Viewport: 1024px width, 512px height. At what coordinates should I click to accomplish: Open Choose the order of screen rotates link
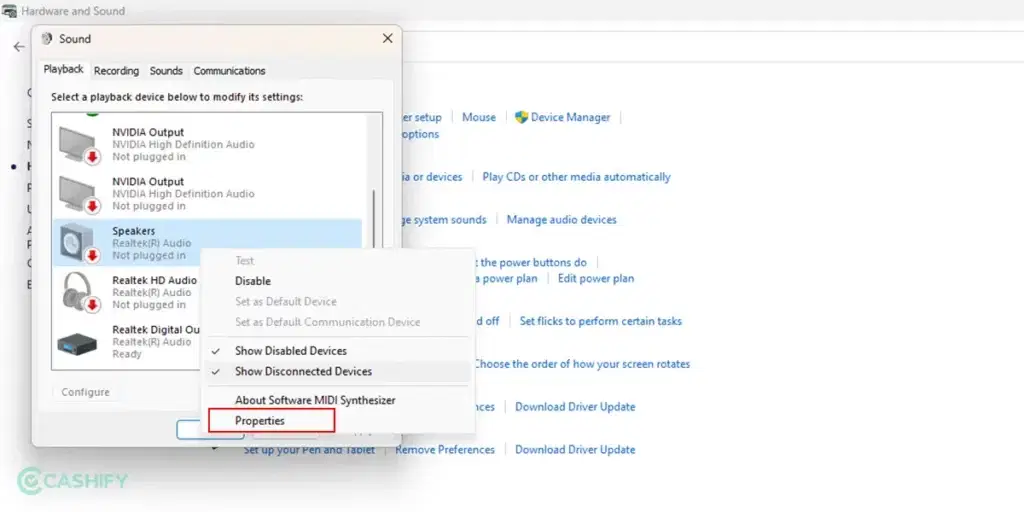tap(581, 364)
